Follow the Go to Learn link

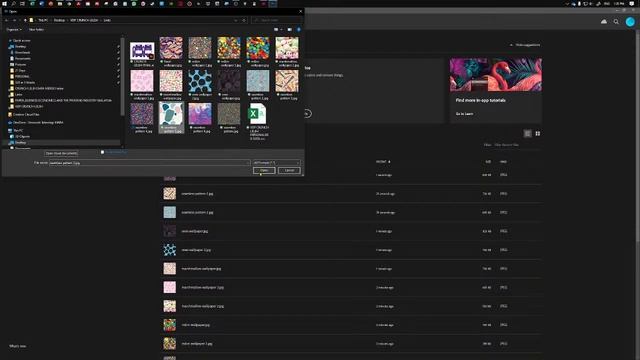(x=464, y=114)
